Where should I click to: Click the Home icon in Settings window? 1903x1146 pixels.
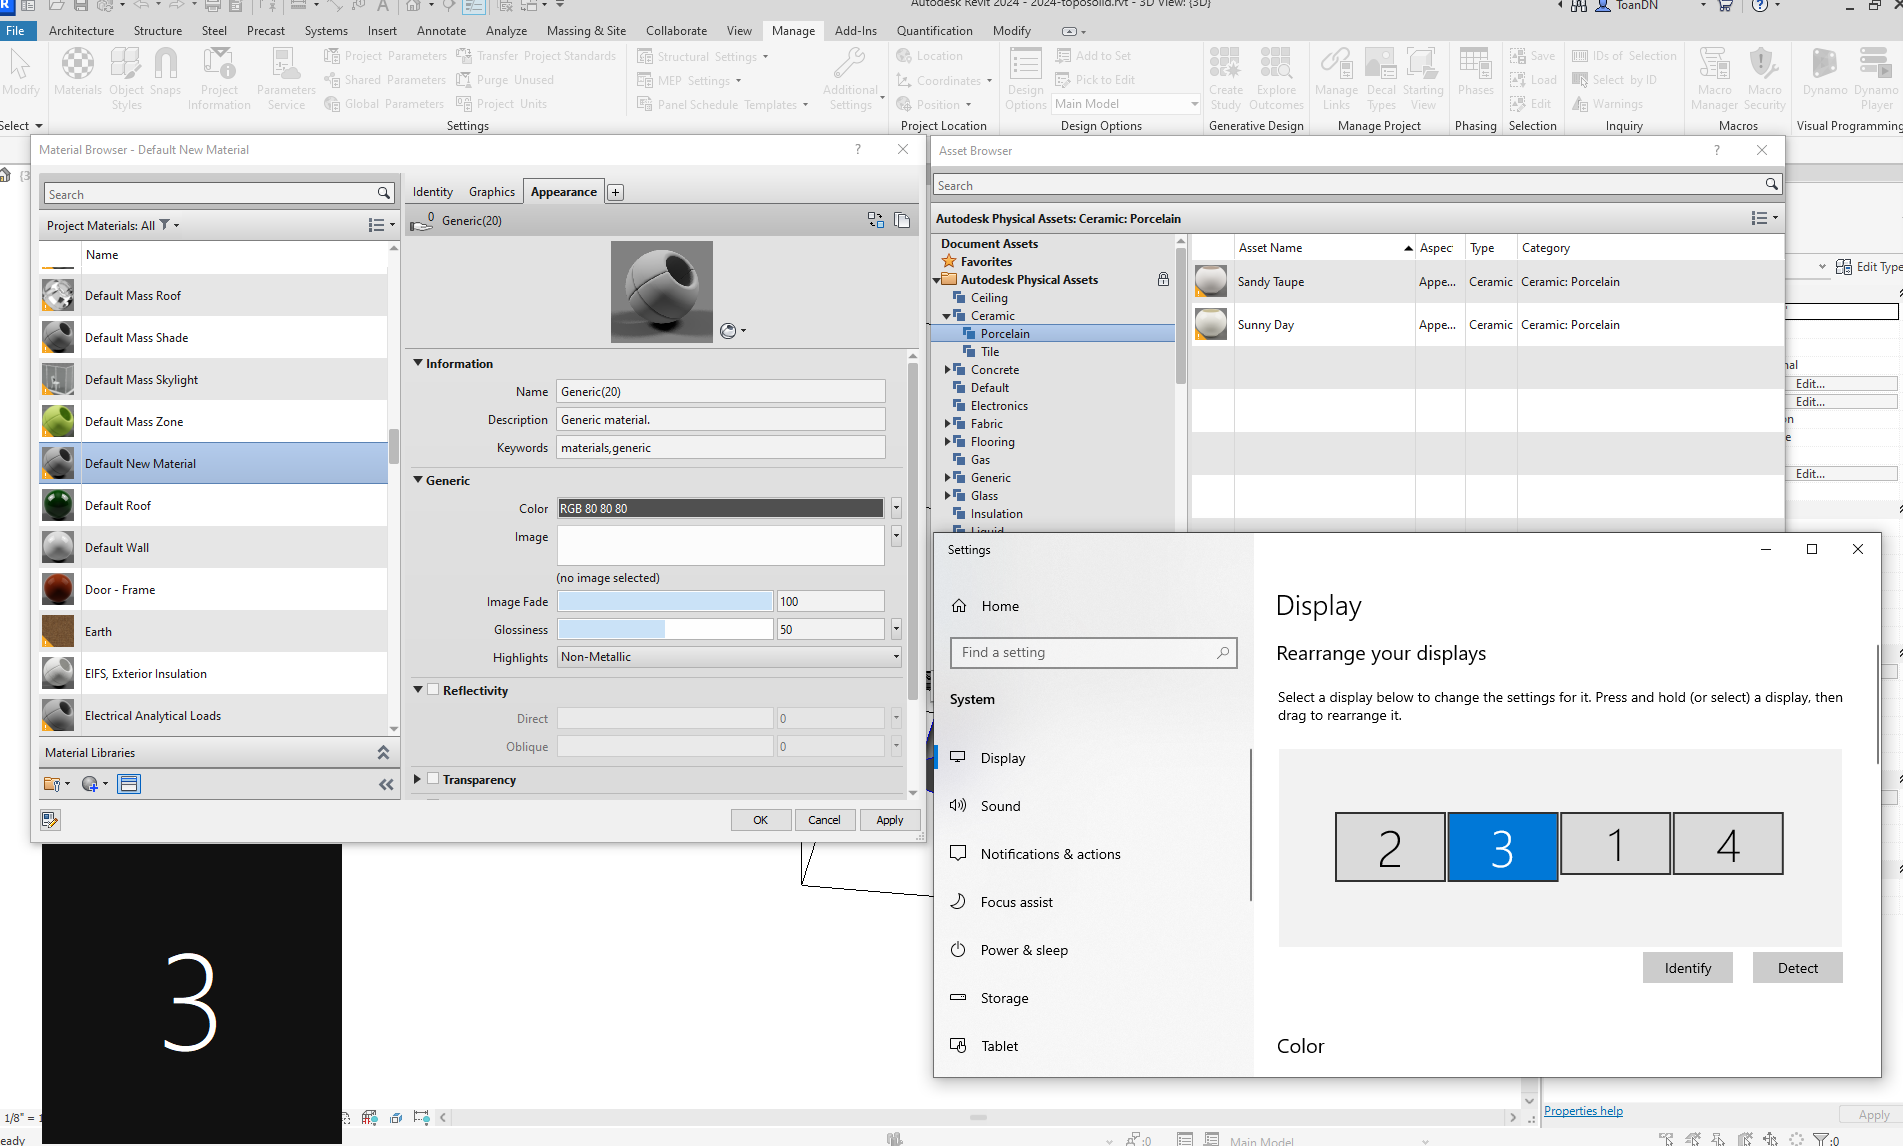pos(959,606)
